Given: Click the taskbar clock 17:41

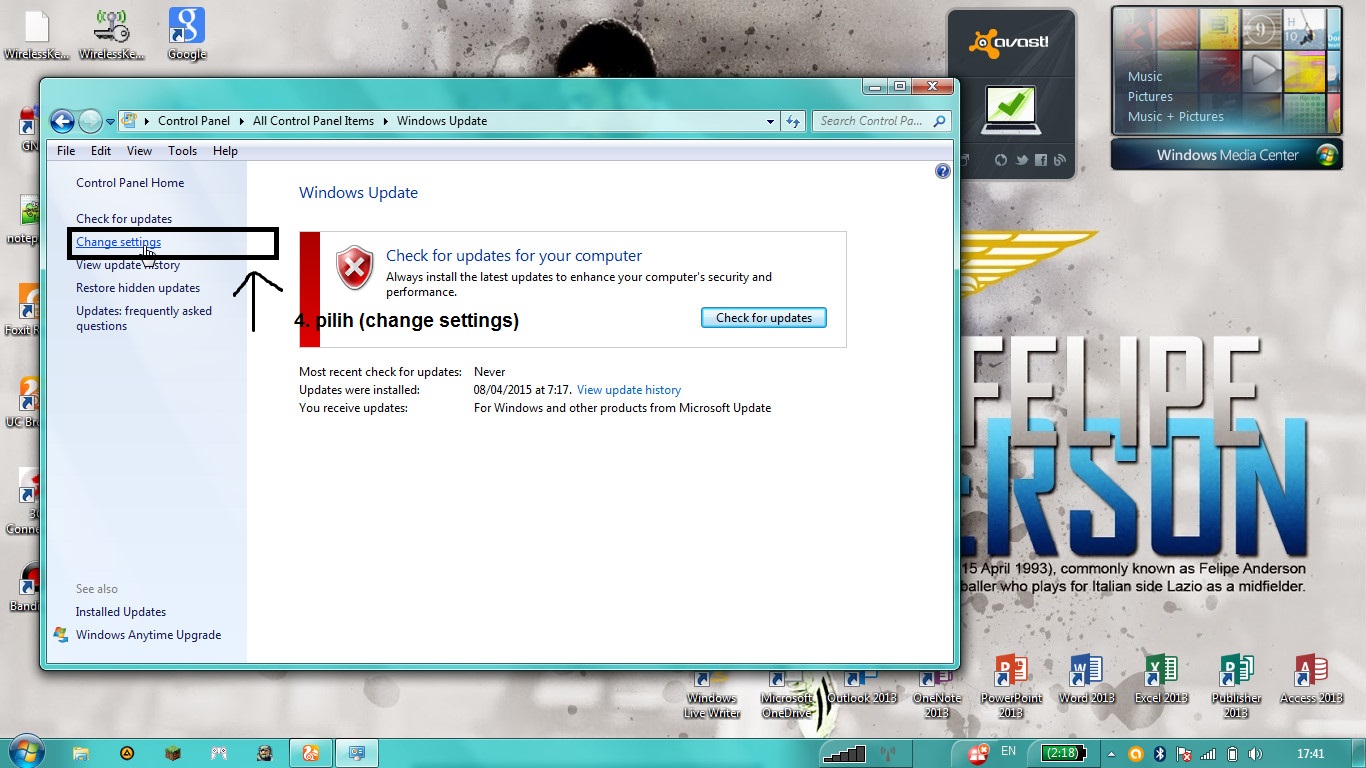Looking at the screenshot, I should click(x=1310, y=754).
